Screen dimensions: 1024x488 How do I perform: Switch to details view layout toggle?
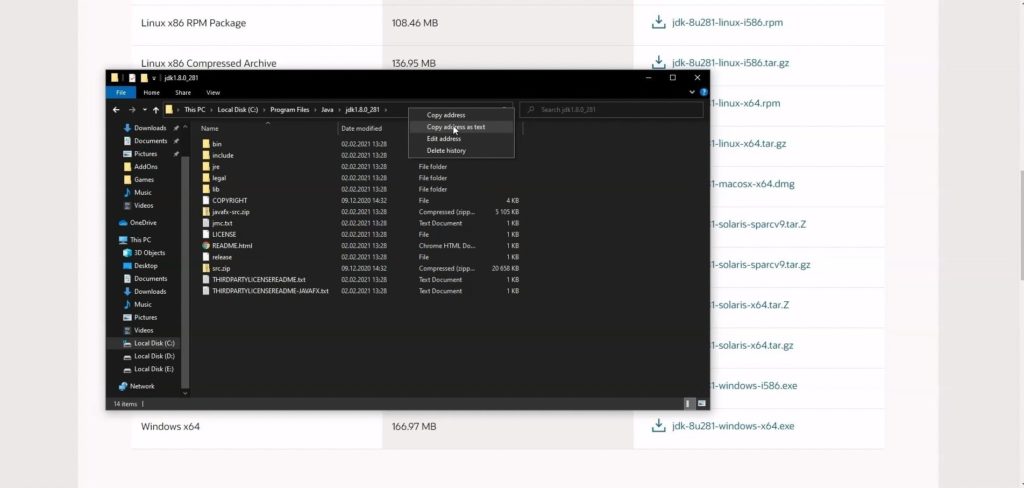click(688, 404)
